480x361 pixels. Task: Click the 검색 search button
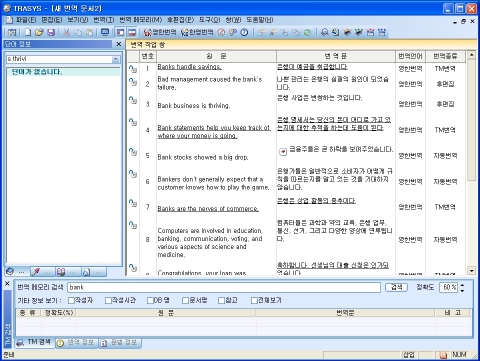(396, 287)
